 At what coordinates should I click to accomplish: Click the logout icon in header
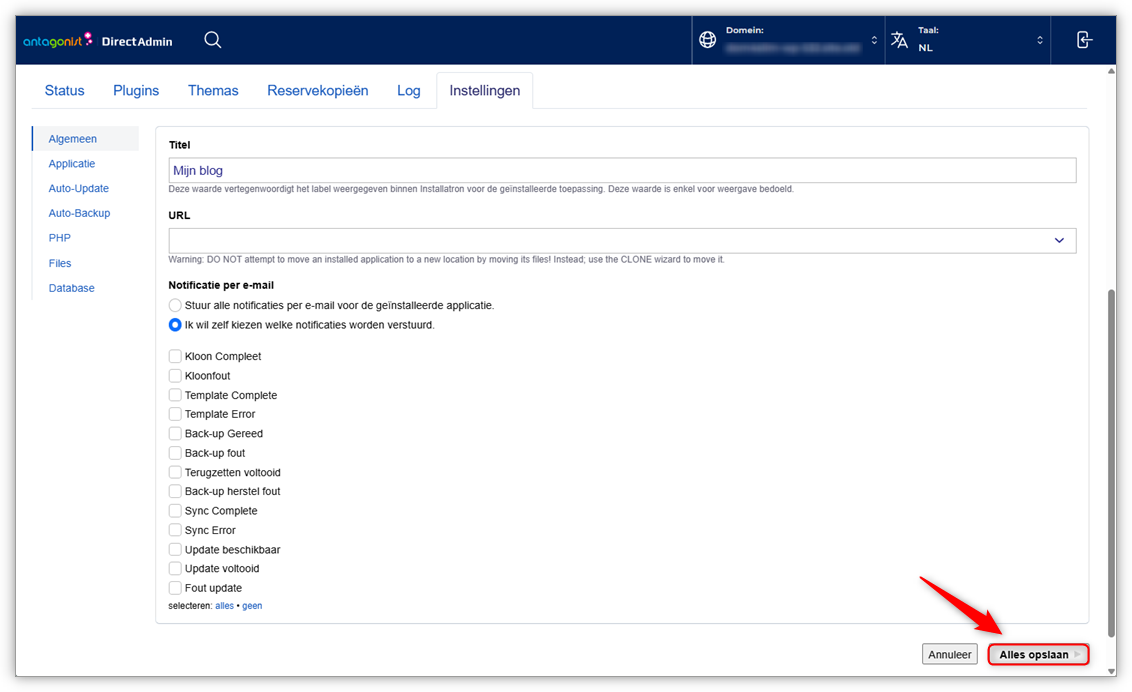pos(1084,40)
